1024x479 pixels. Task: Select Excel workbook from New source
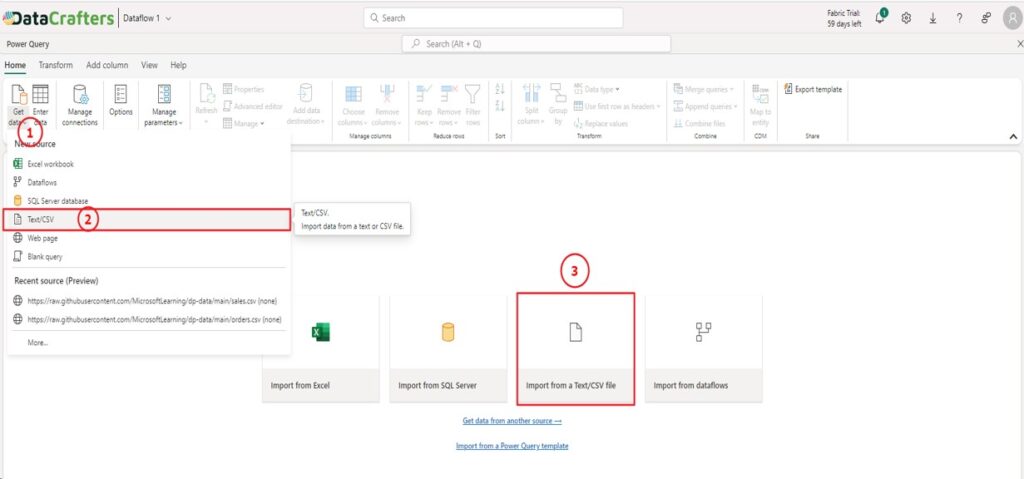point(149,164)
